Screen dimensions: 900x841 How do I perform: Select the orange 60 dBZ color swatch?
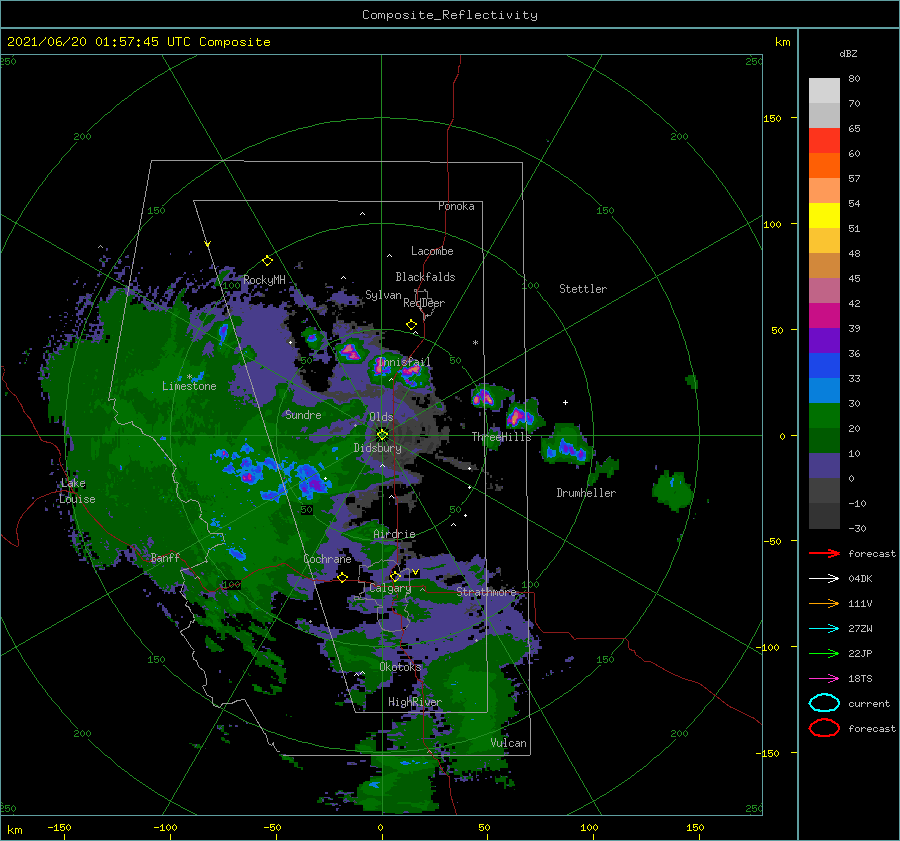pos(824,165)
